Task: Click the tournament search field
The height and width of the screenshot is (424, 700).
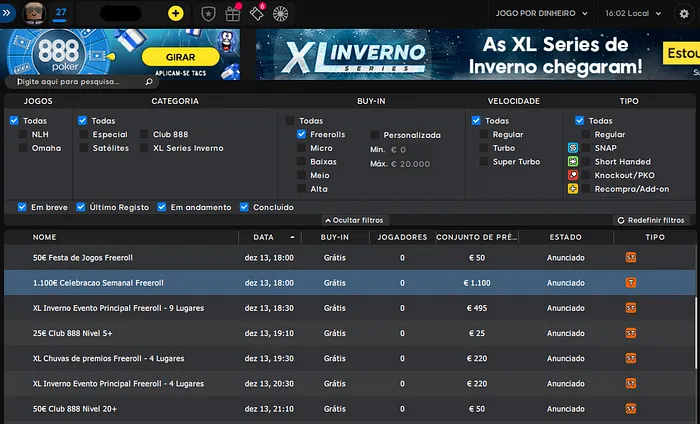Action: coord(80,82)
